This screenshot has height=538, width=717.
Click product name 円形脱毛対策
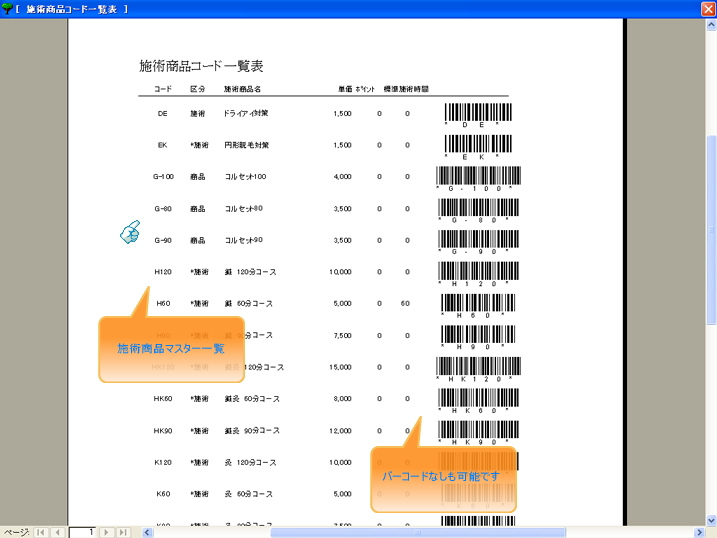(246, 145)
